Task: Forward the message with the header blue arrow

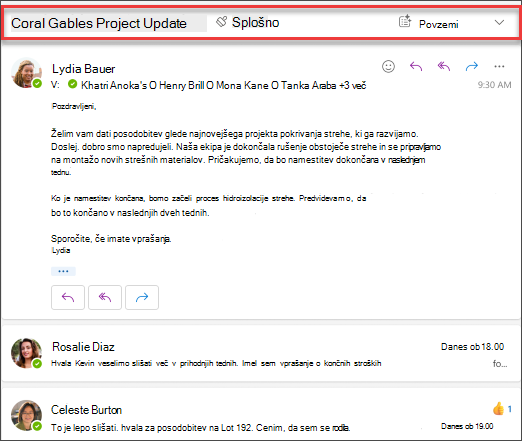Action: tap(472, 66)
